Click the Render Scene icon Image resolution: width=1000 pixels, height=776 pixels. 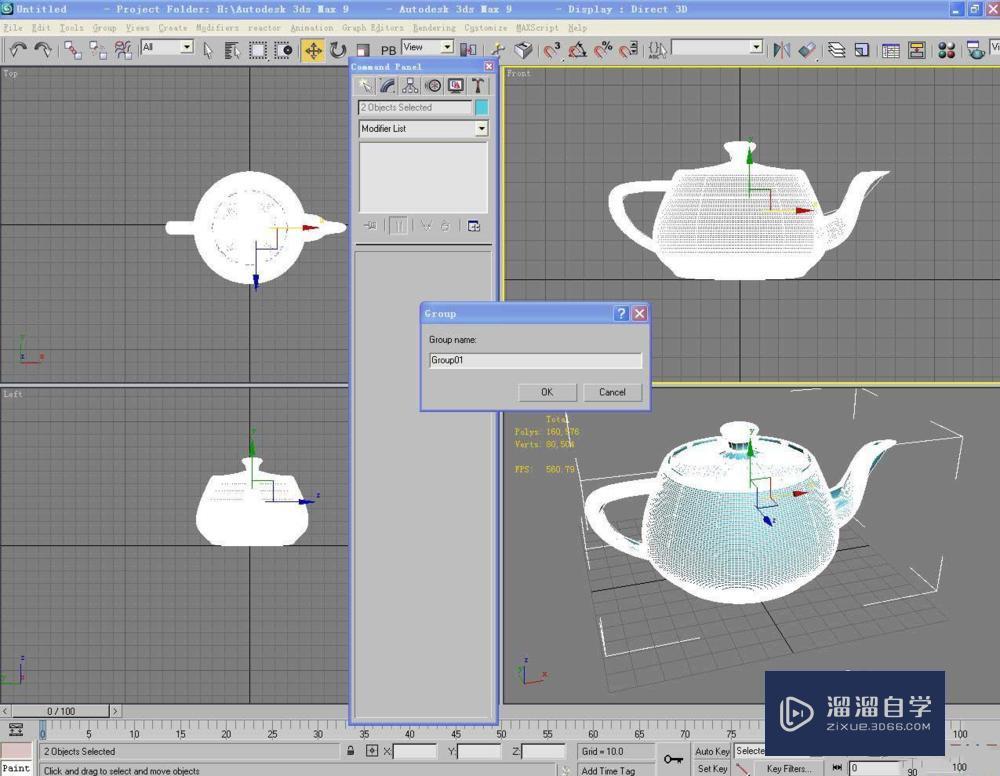coord(978,50)
